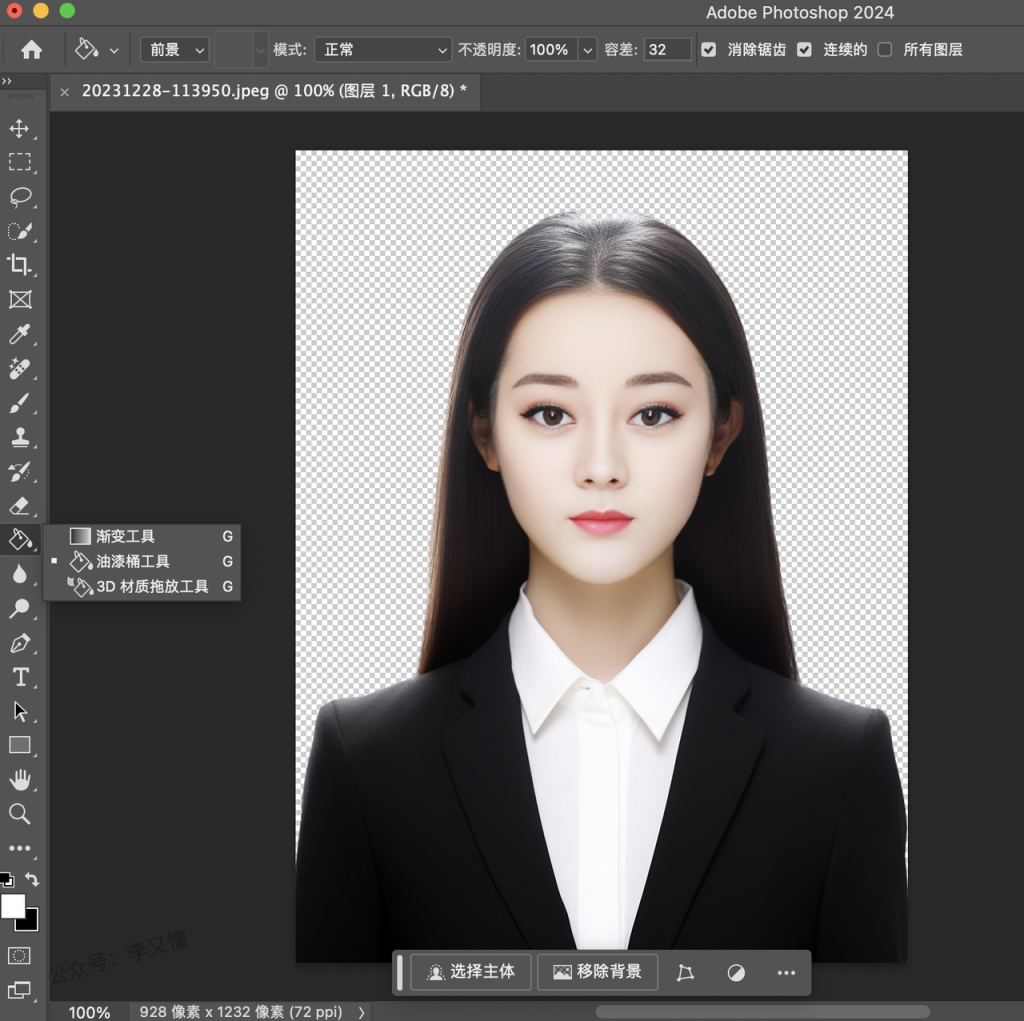Click the Home icon in options bar
This screenshot has width=1024, height=1021.
[x=32, y=50]
